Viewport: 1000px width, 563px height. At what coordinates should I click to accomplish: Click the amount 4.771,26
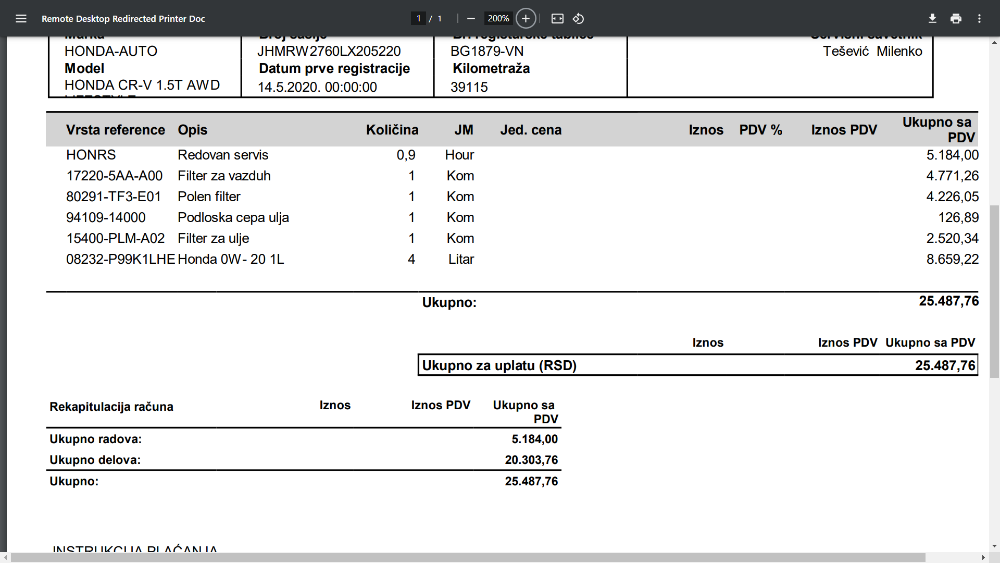point(953,176)
